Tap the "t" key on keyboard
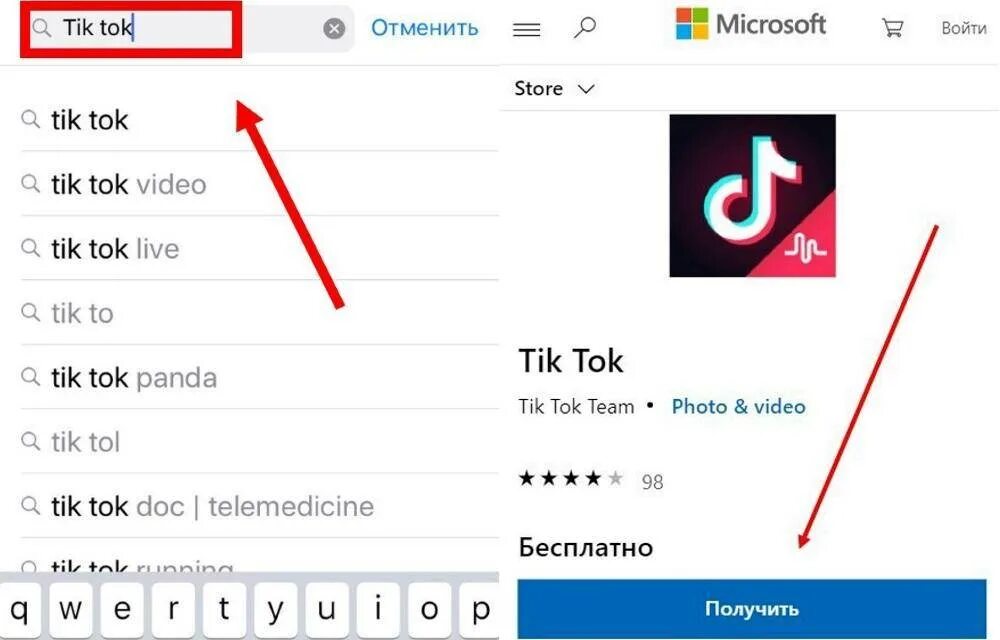The width and height of the screenshot is (1000, 640). pos(224,610)
